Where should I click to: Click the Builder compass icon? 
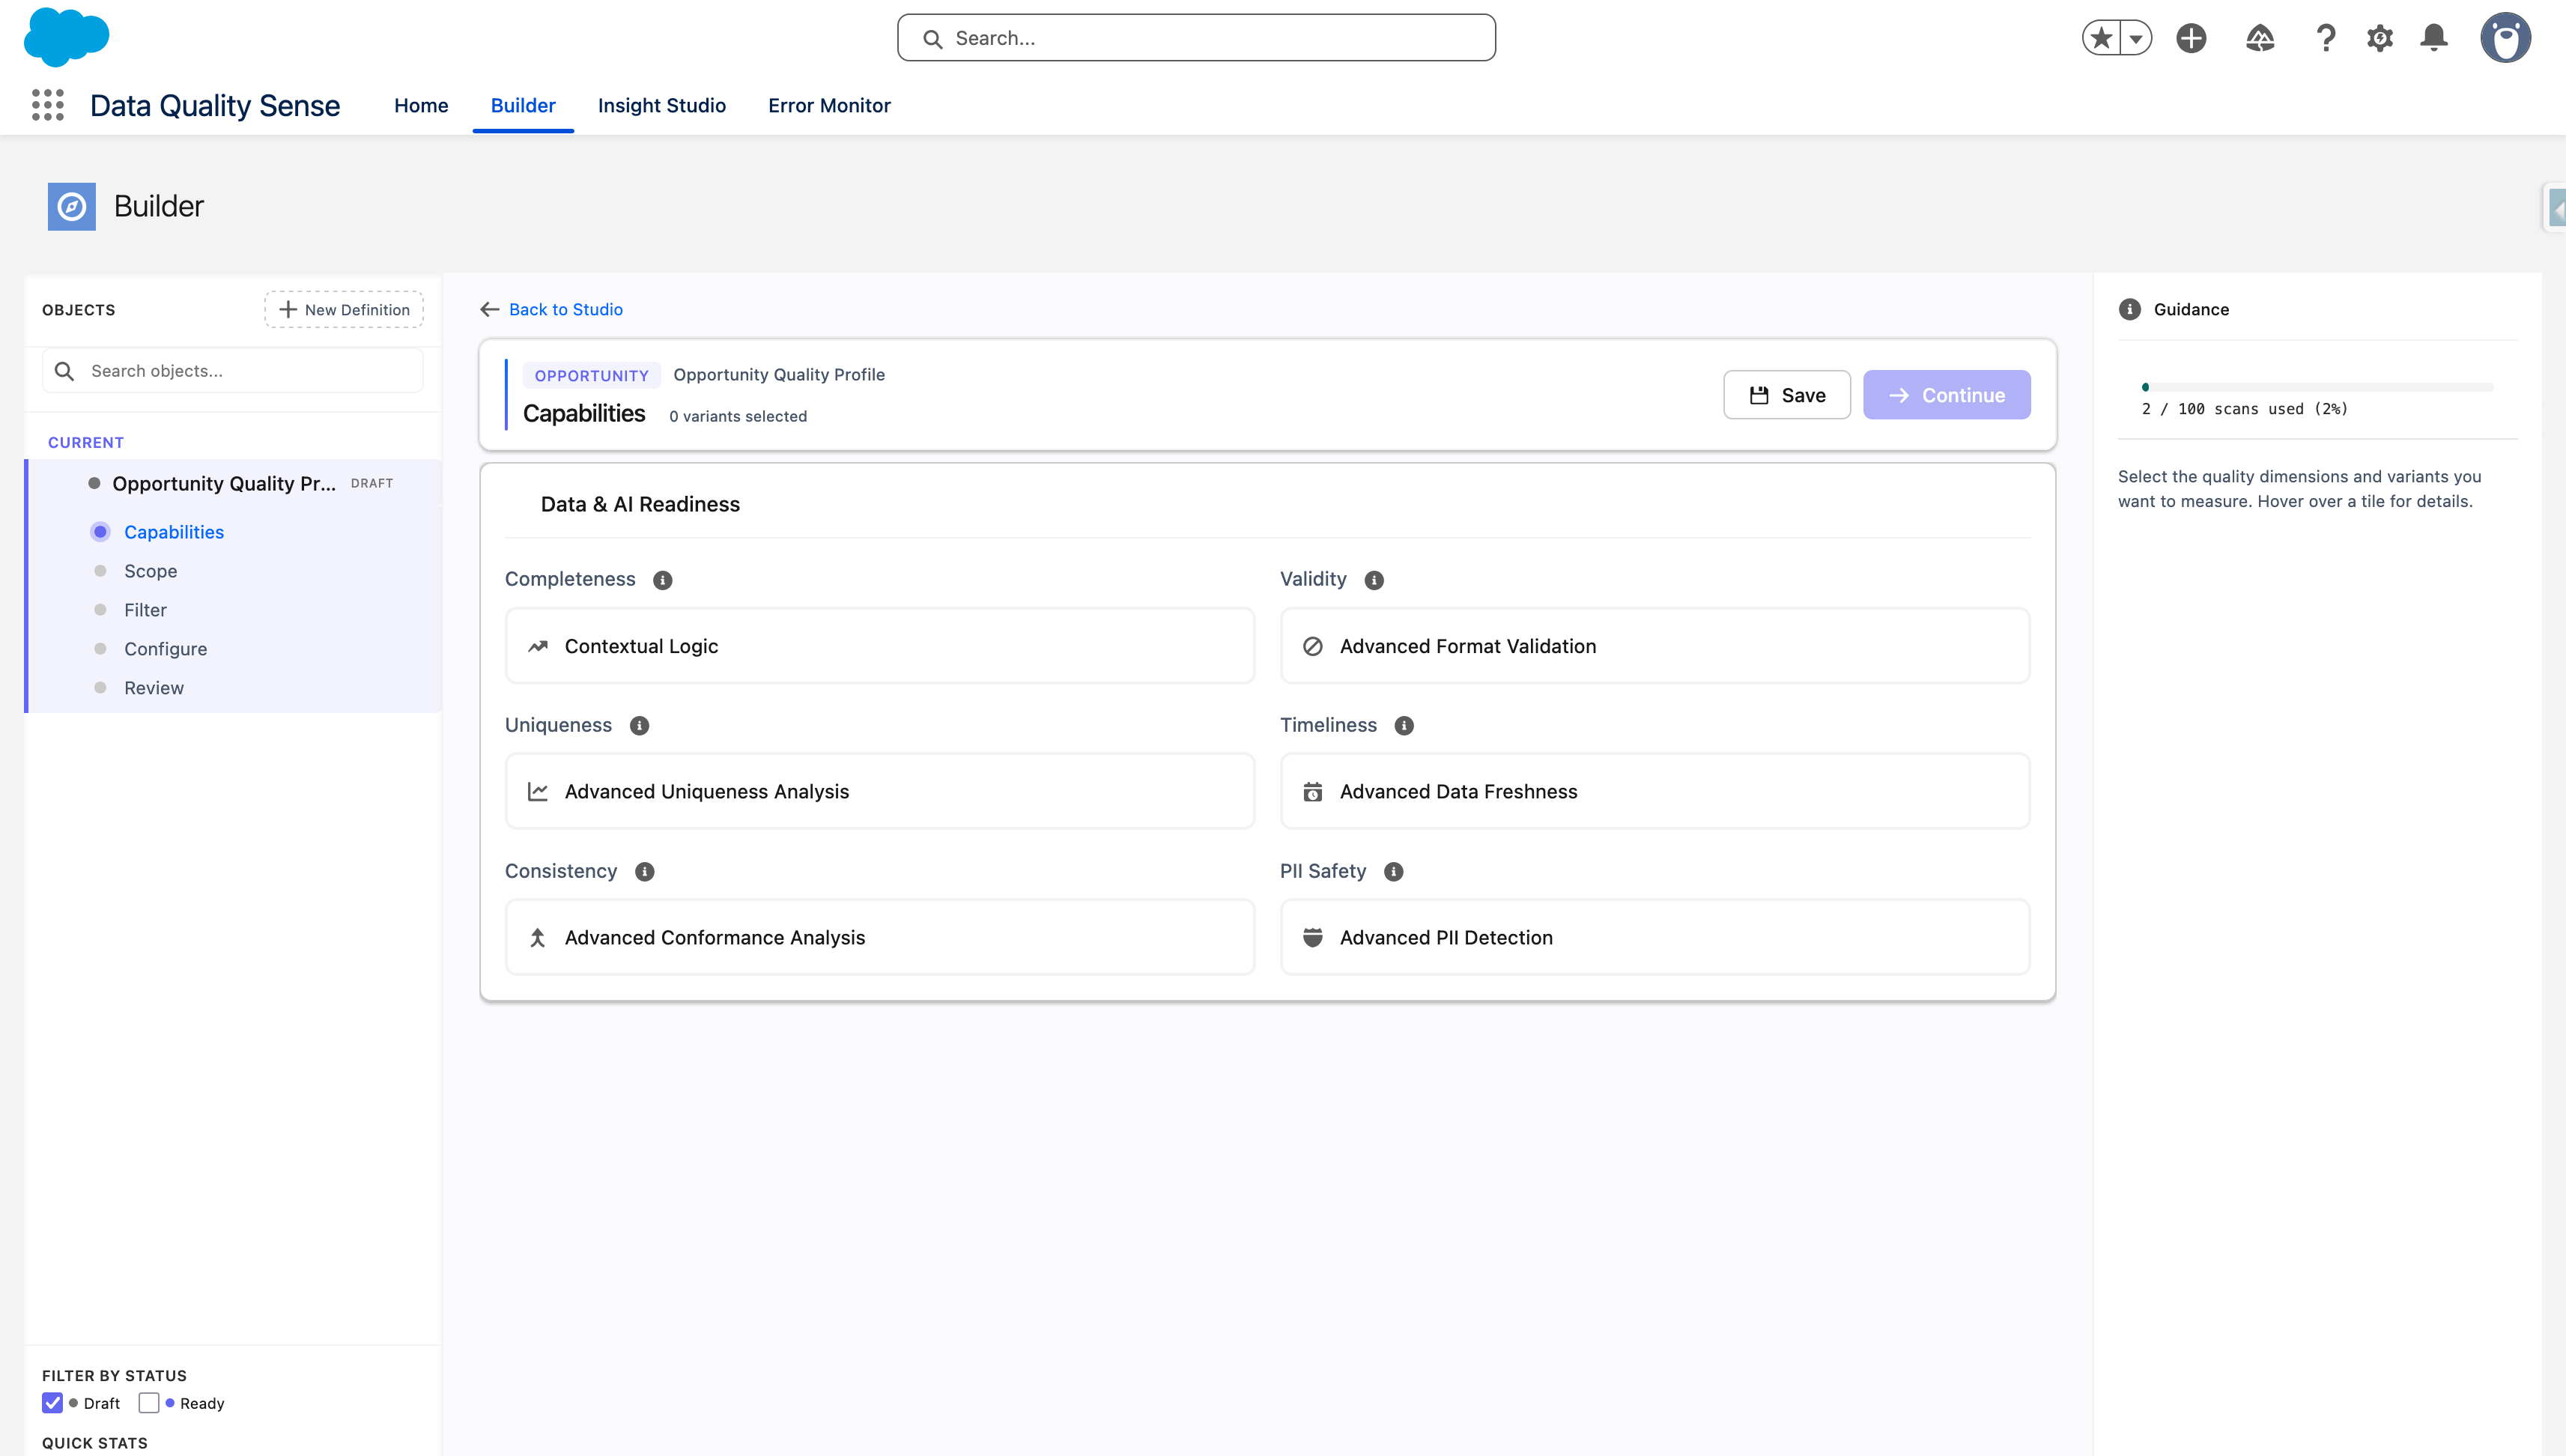click(72, 207)
